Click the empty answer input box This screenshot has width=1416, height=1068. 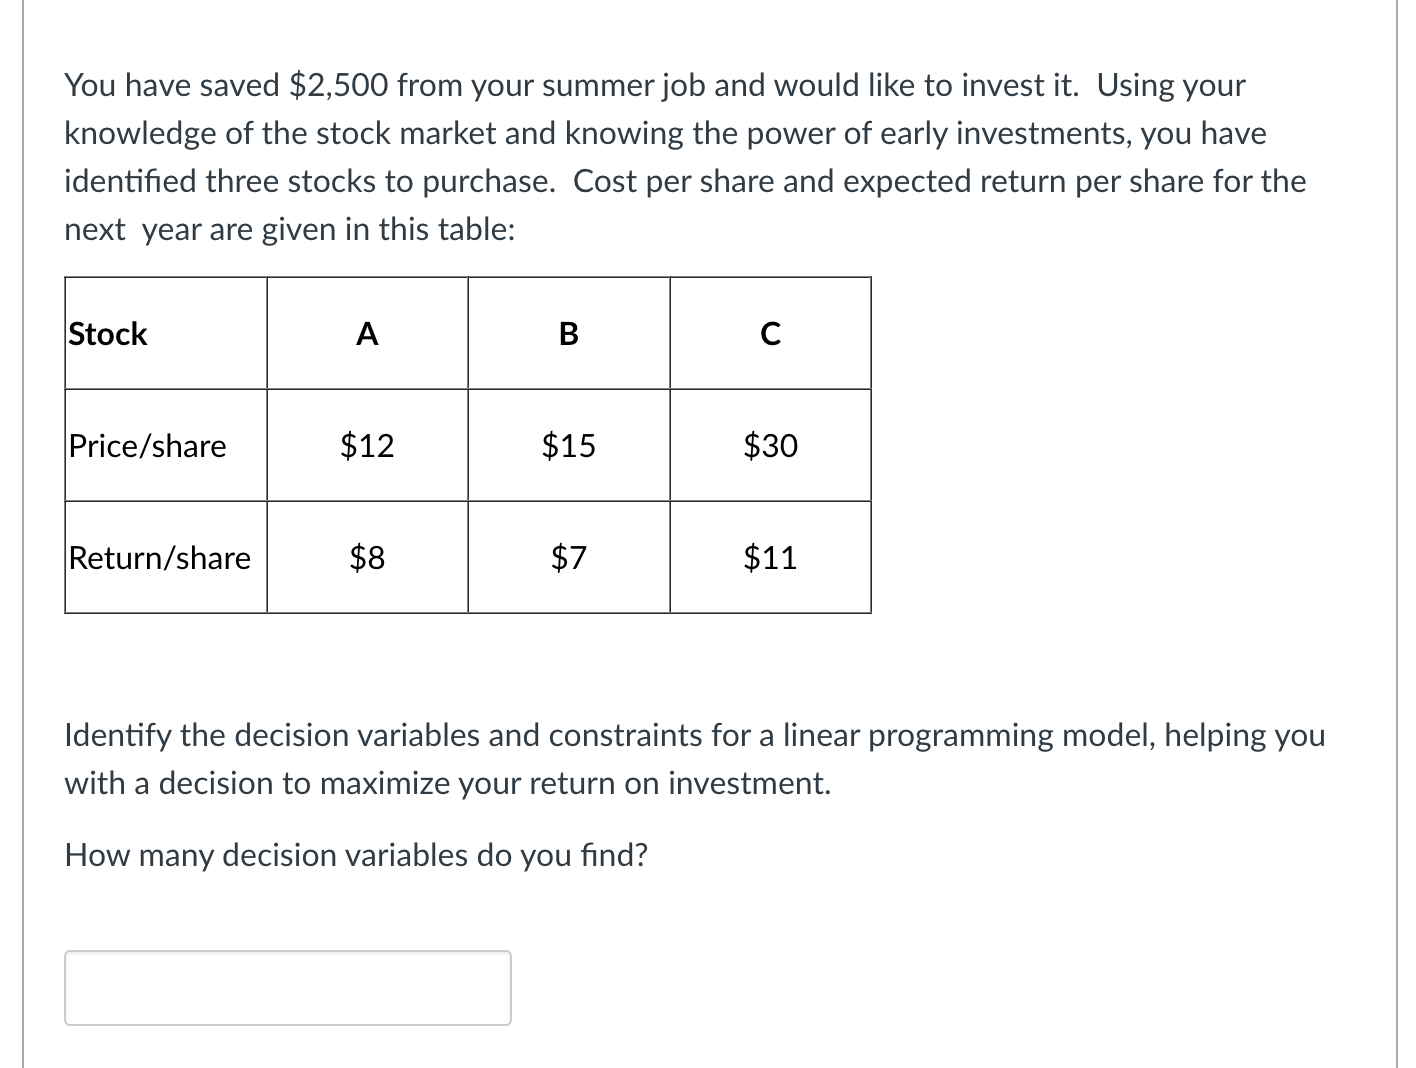pyautogui.click(x=288, y=987)
